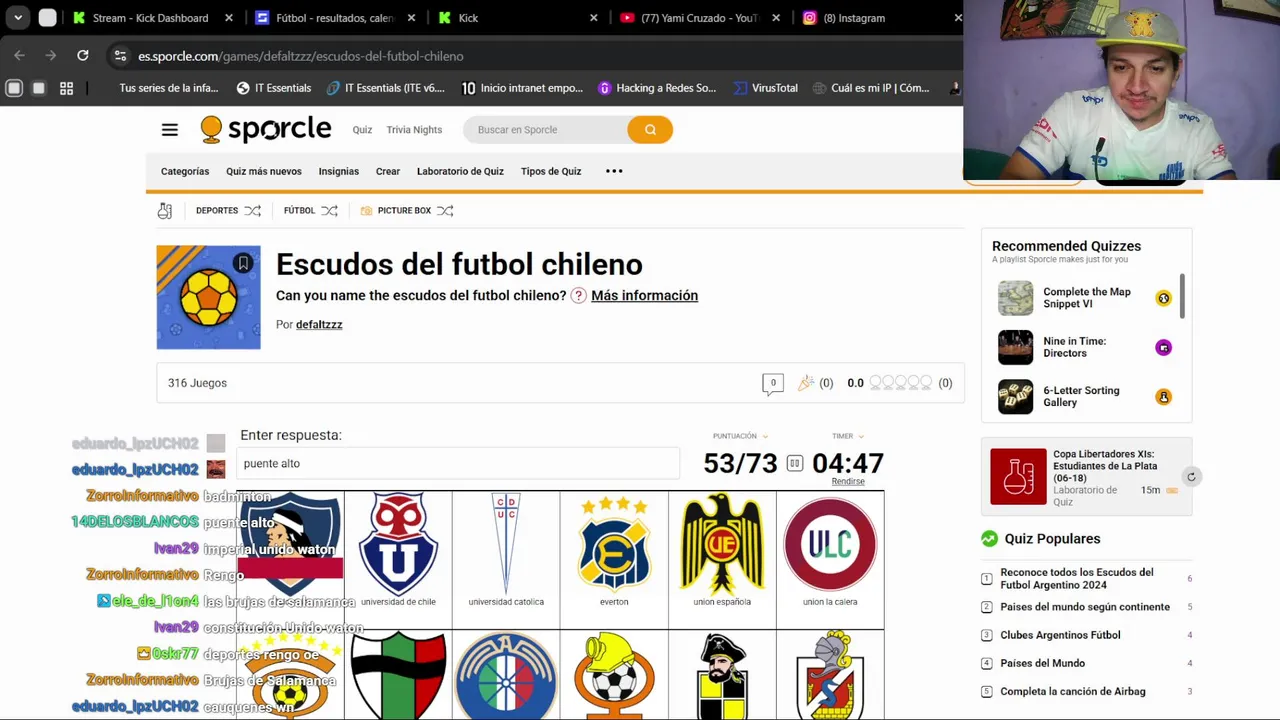
Task: Switch to the YouTube Yami Cruzado tab
Action: [698, 18]
